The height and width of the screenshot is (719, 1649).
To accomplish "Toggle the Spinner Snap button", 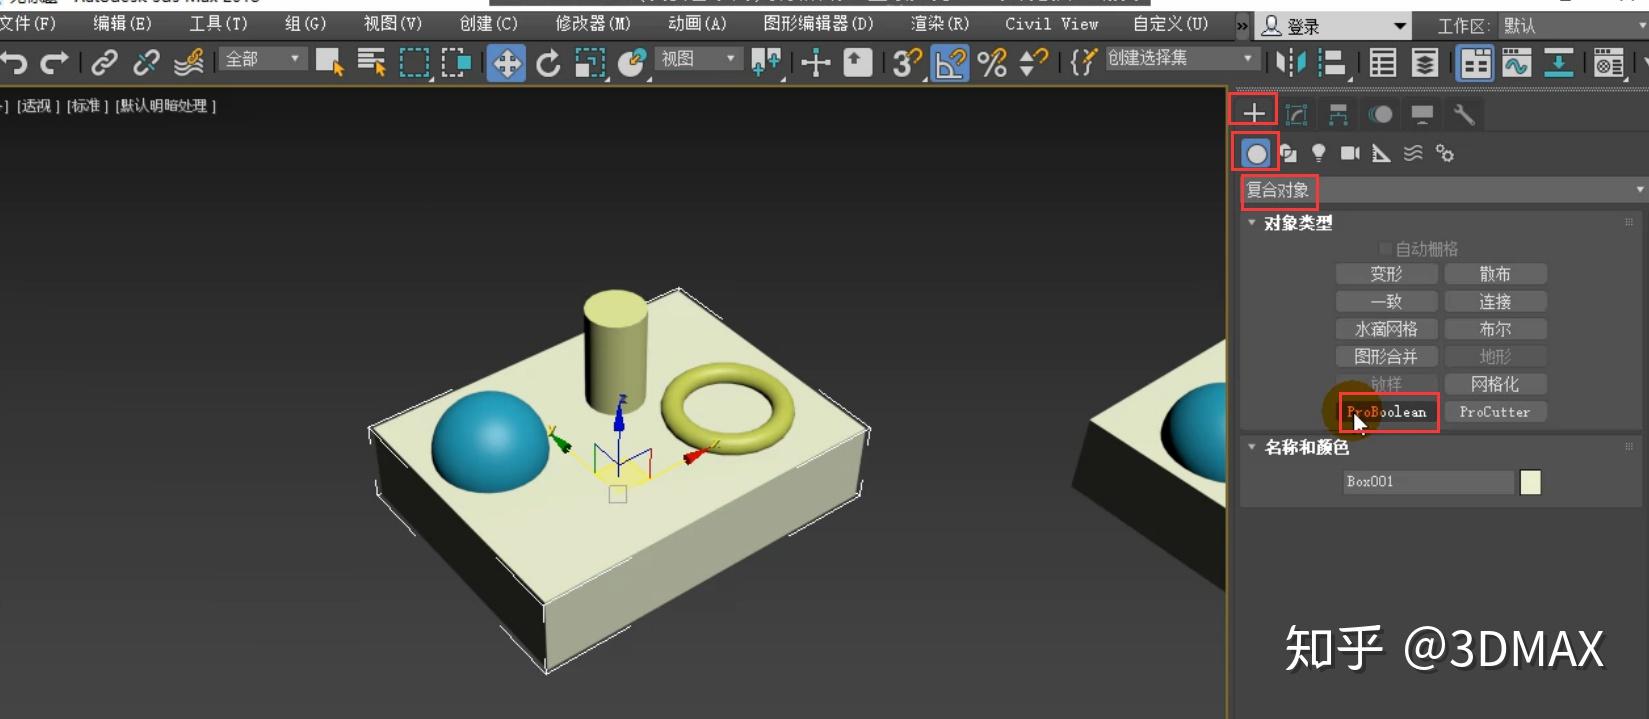I will pos(1033,63).
